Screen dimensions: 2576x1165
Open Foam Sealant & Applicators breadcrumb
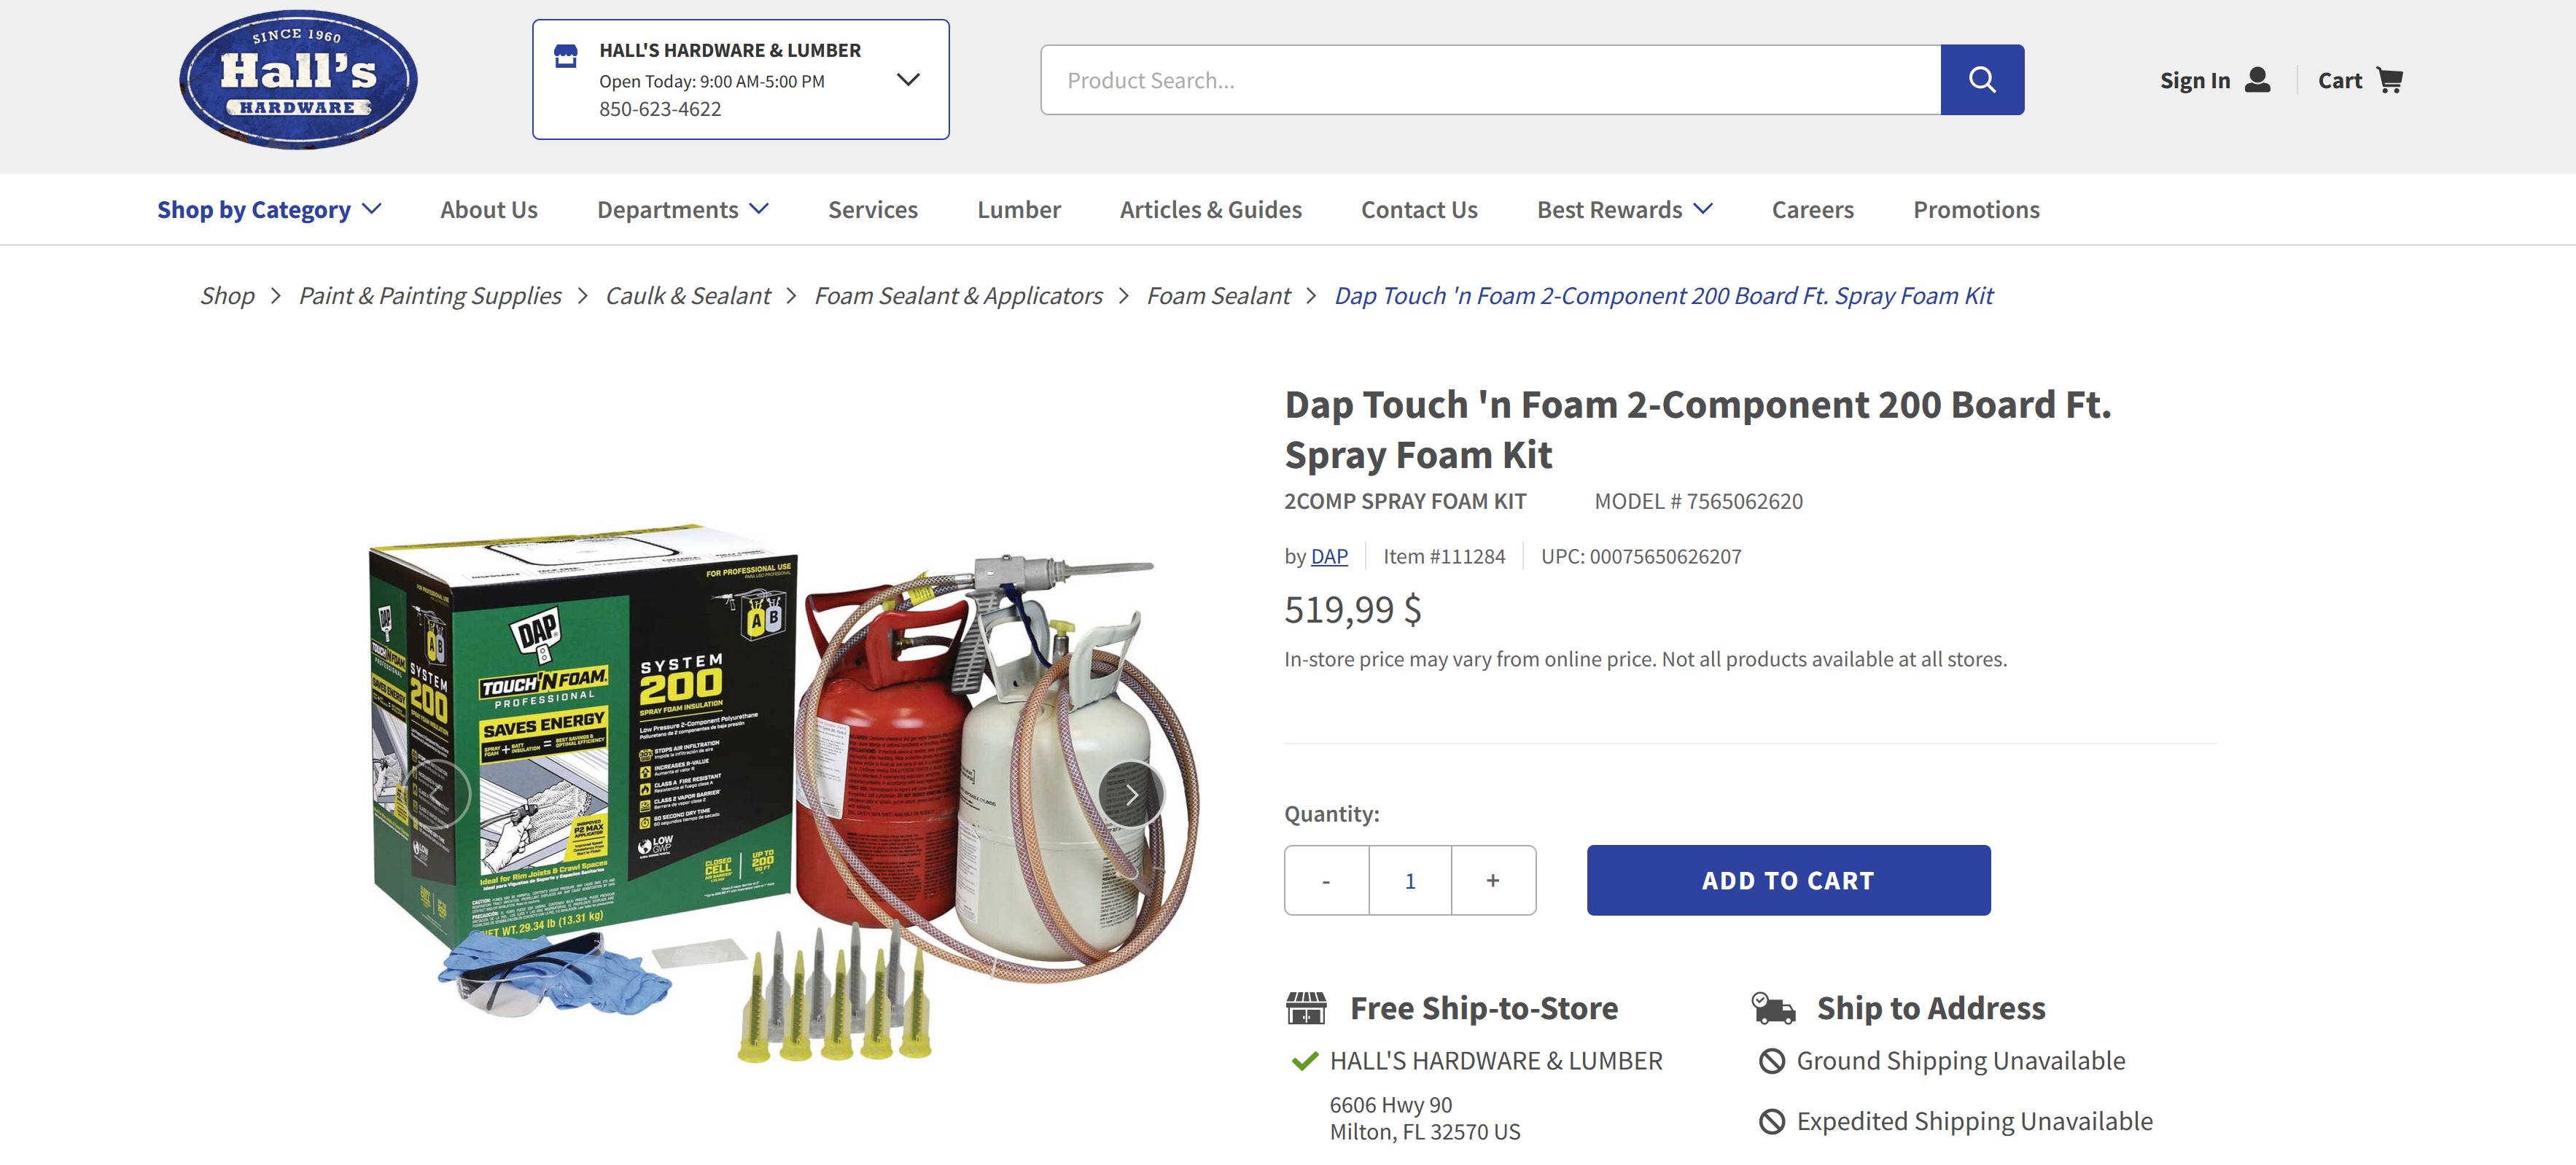[x=958, y=296]
